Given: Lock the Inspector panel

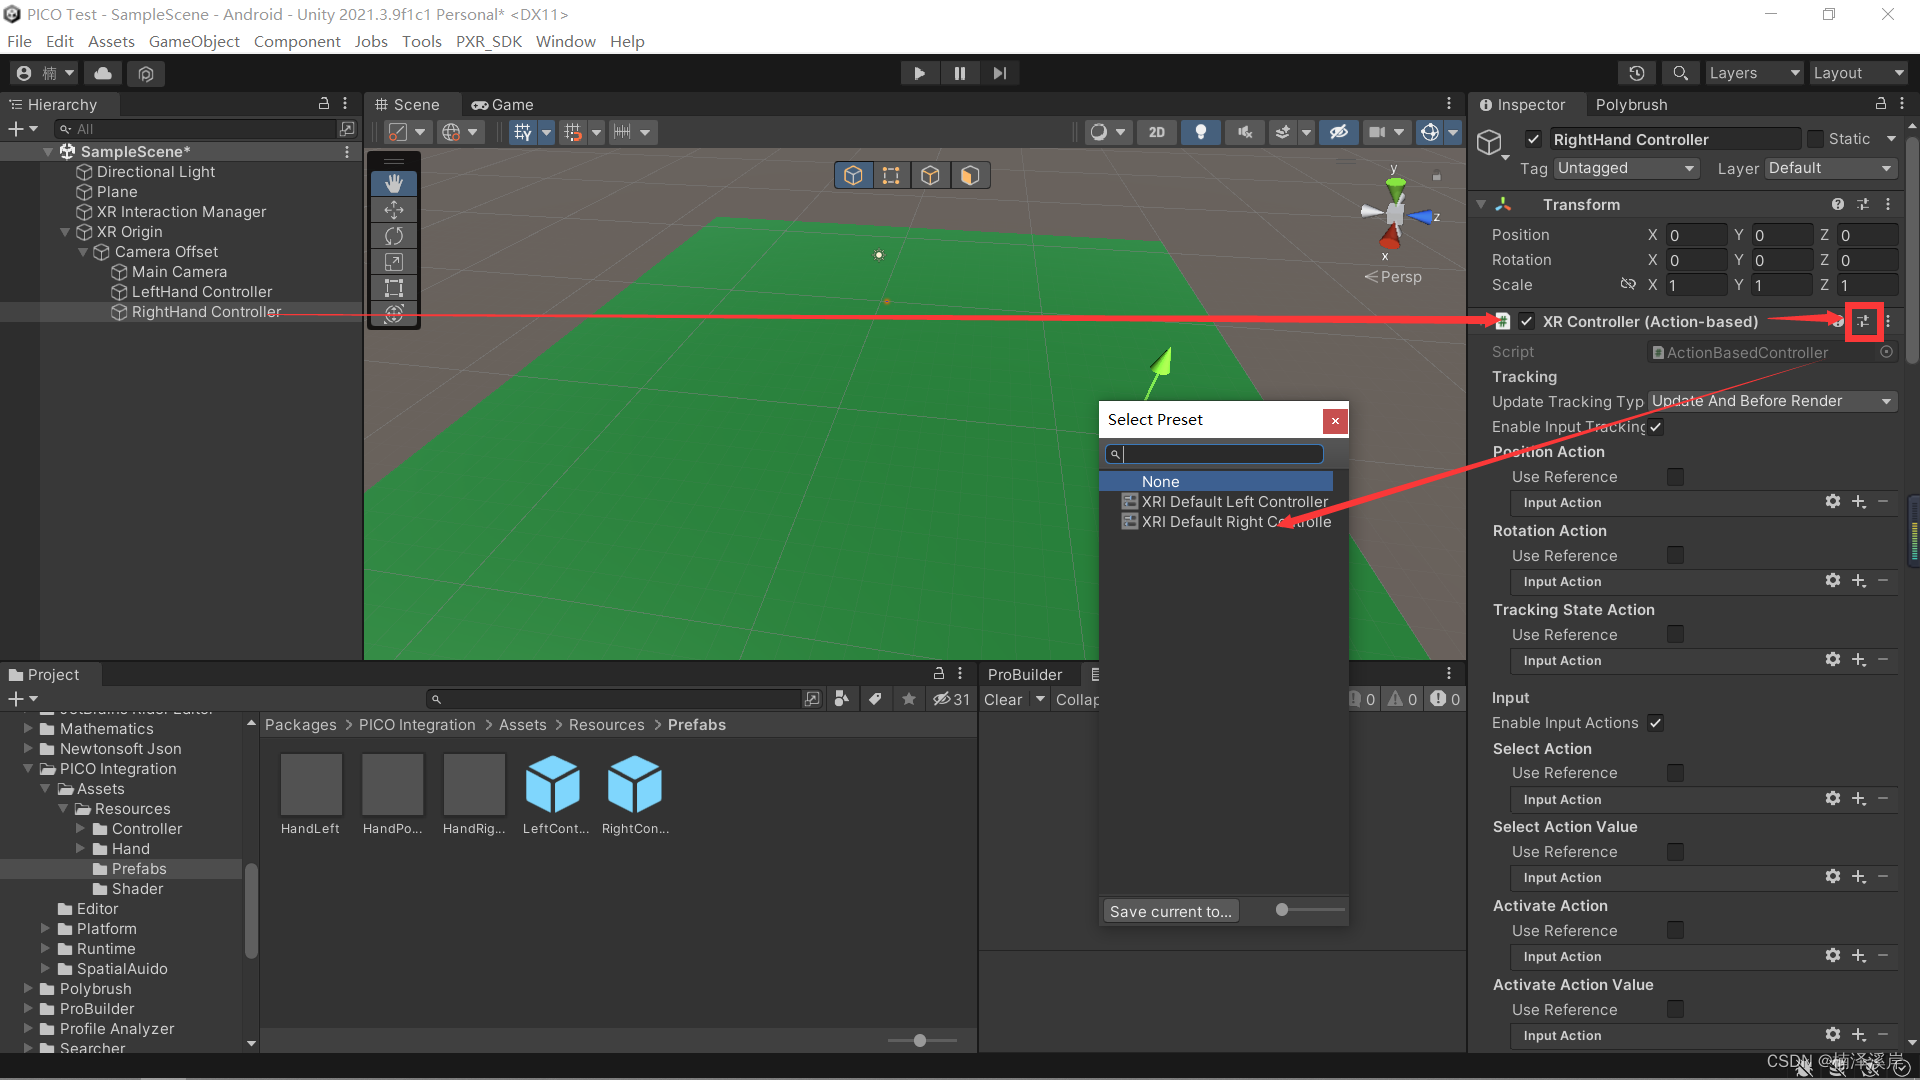Looking at the screenshot, I should click(1881, 104).
